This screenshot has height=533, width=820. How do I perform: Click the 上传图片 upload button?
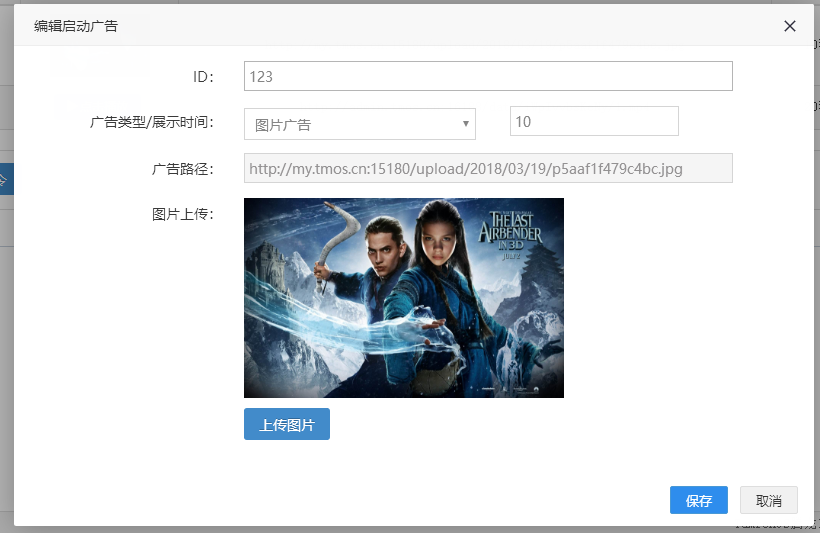287,424
